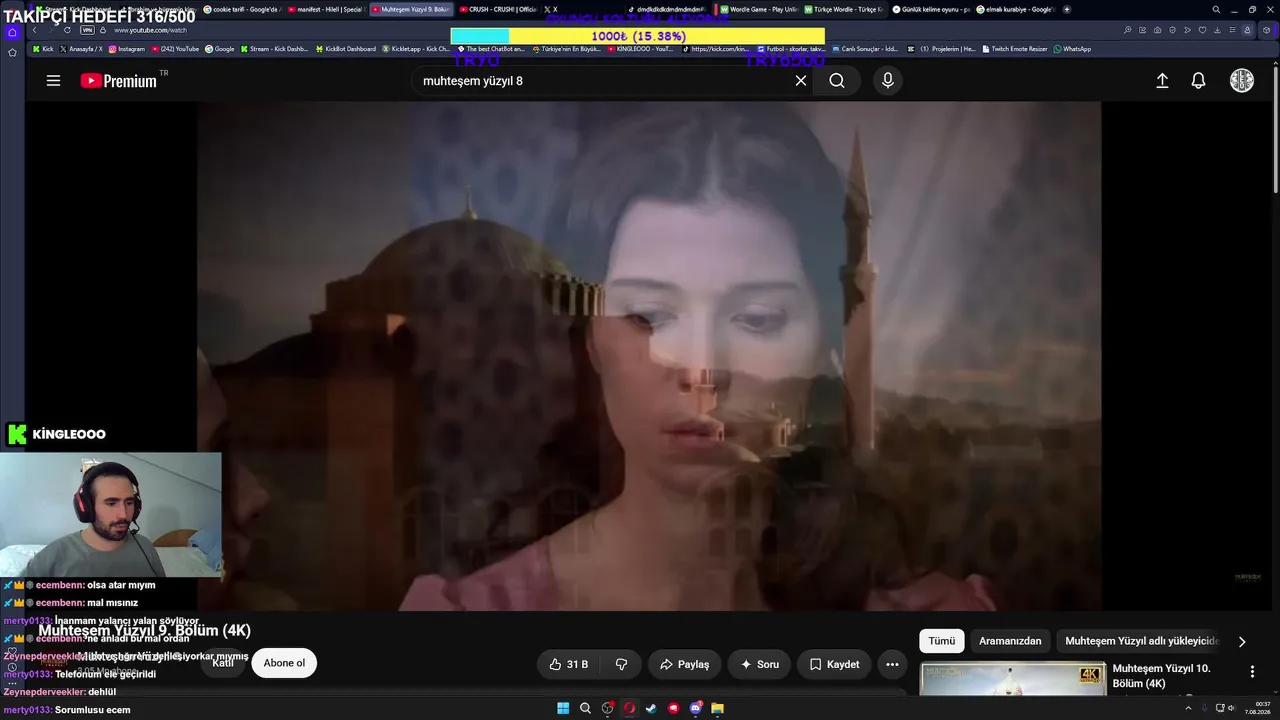Select the Aramanızdan filter chip
Screen dimensions: 1280x720
tap(1010, 641)
